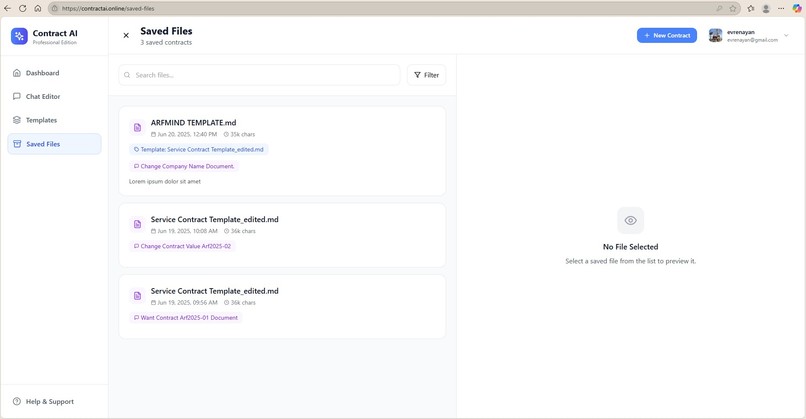Click the browser Home icon

coord(38,8)
